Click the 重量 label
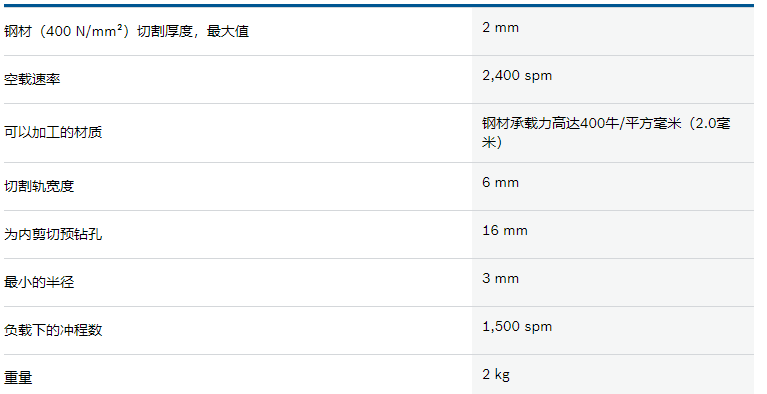Screen dimensions: 767x394 pos(18,378)
